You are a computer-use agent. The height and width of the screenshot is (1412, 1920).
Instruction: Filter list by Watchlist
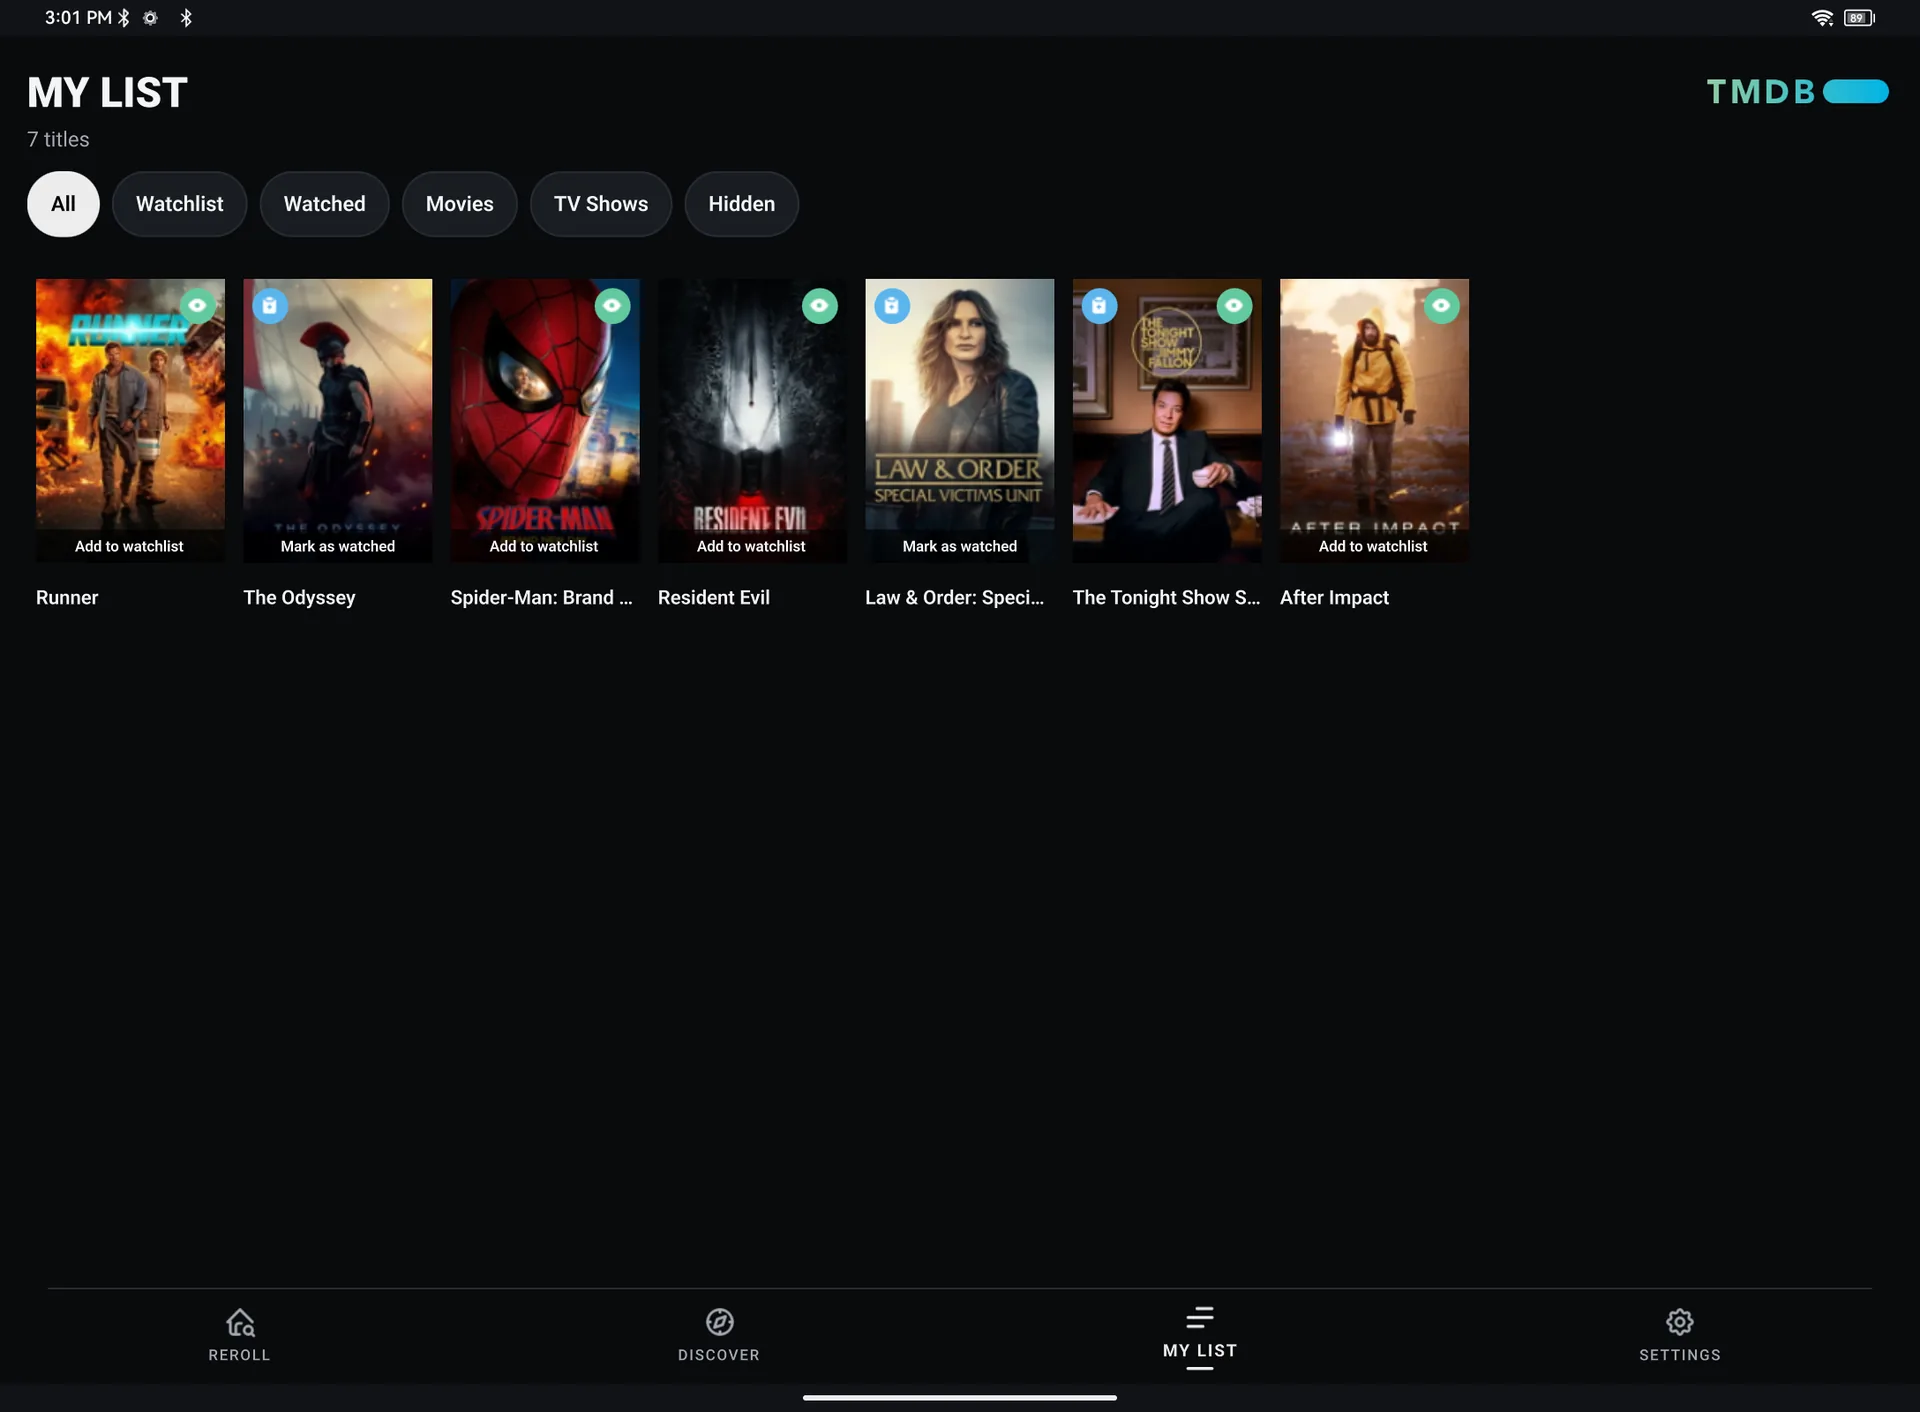click(x=180, y=204)
